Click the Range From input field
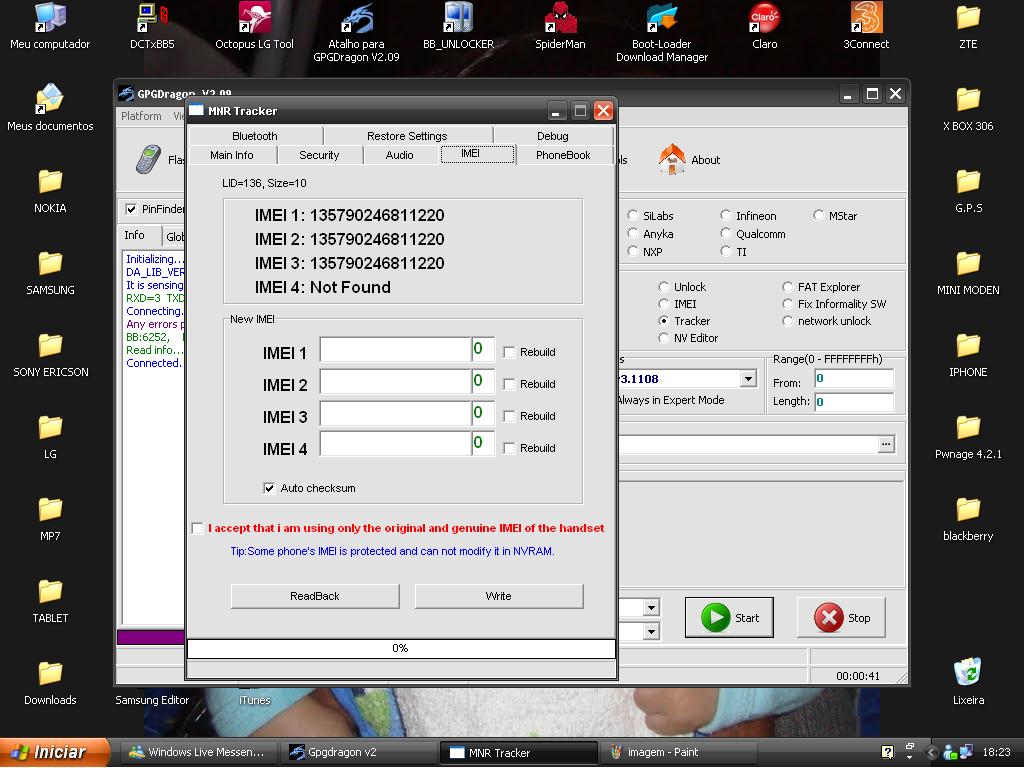 (x=854, y=379)
